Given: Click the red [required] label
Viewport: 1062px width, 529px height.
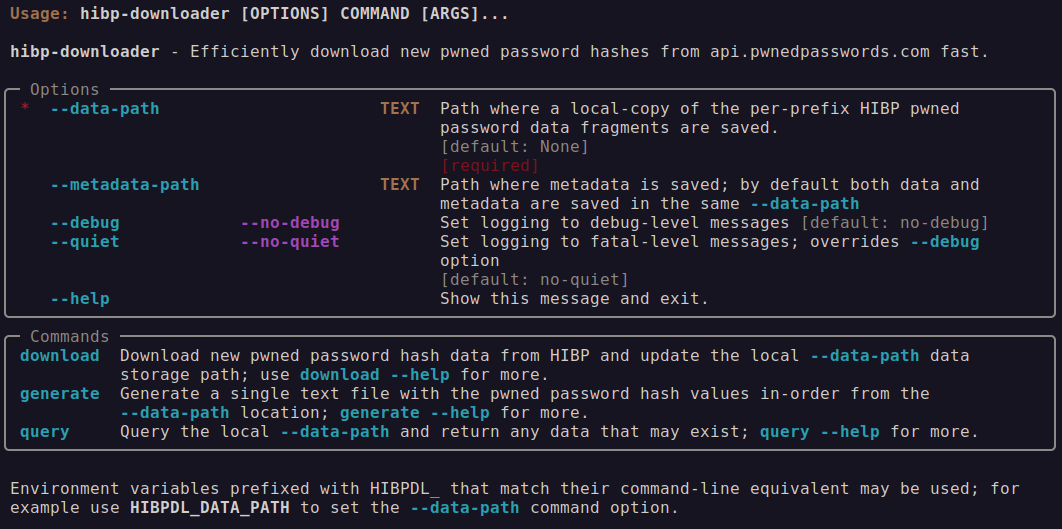Looking at the screenshot, I should pos(490,165).
